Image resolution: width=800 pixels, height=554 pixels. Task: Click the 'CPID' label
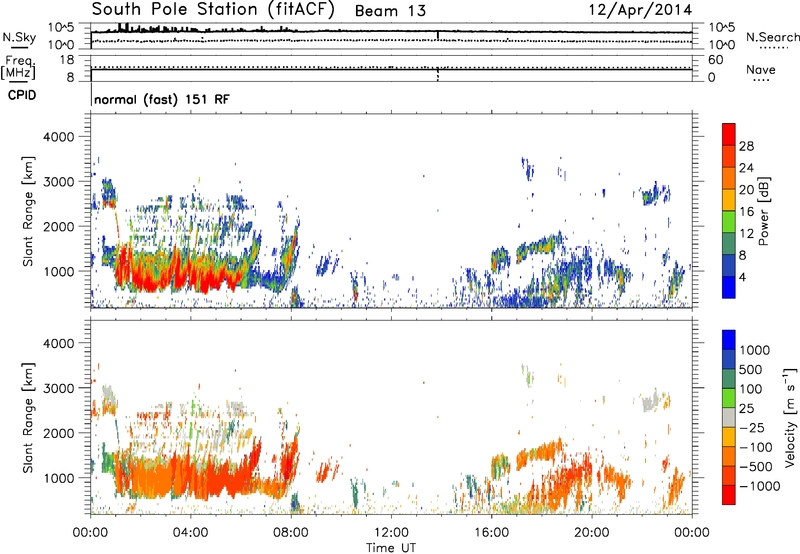click(x=22, y=95)
